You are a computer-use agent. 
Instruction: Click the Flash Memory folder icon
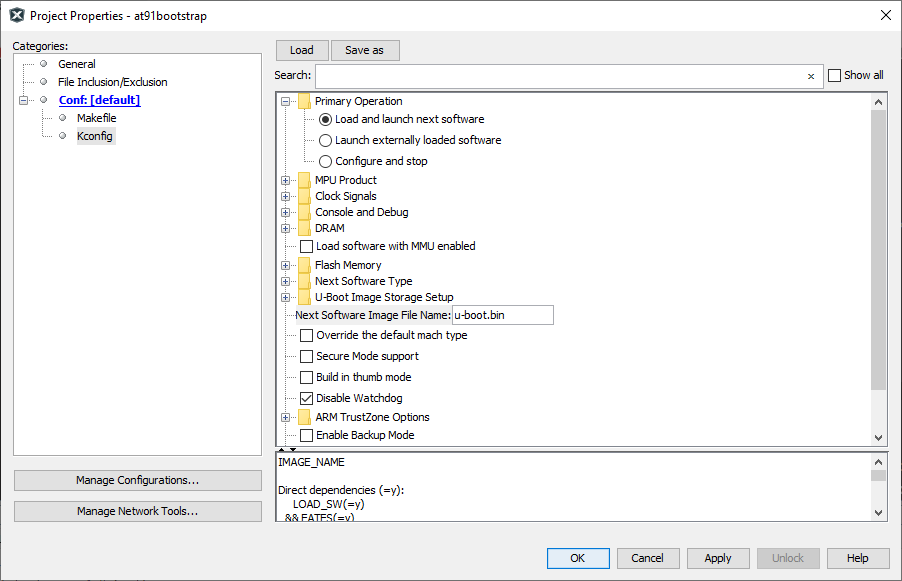pos(304,265)
